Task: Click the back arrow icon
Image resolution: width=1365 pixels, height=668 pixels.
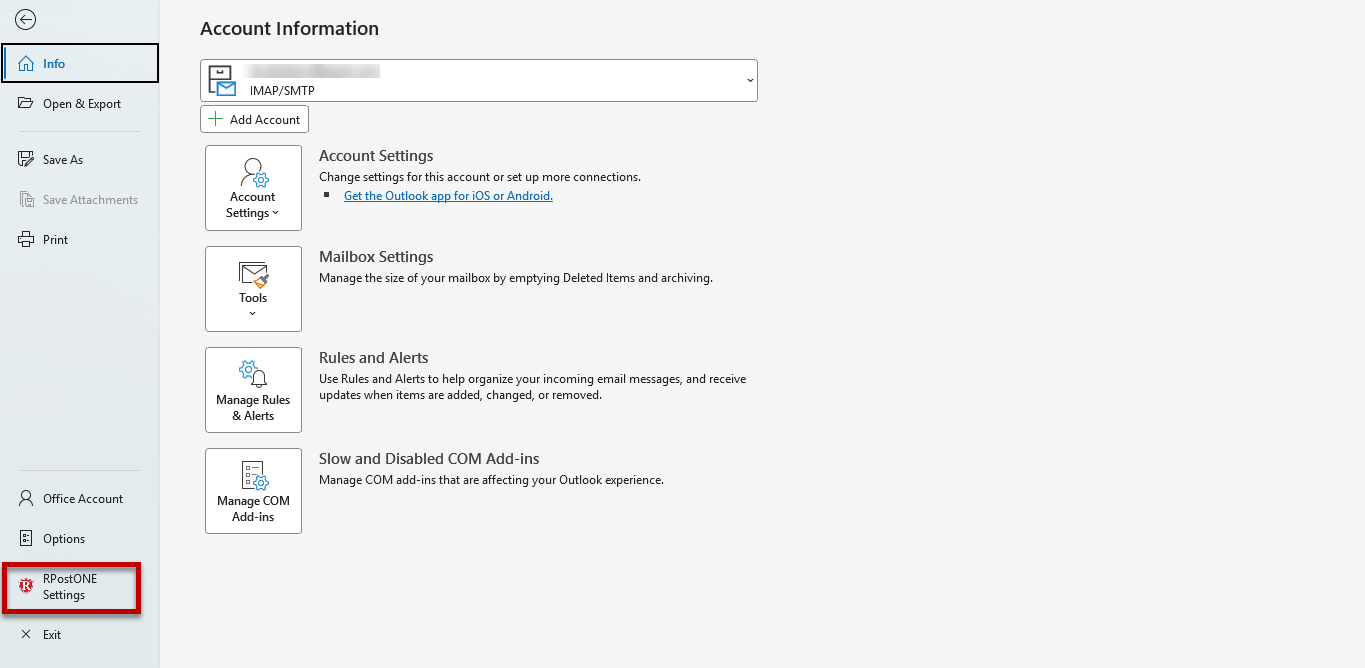Action: 26,20
